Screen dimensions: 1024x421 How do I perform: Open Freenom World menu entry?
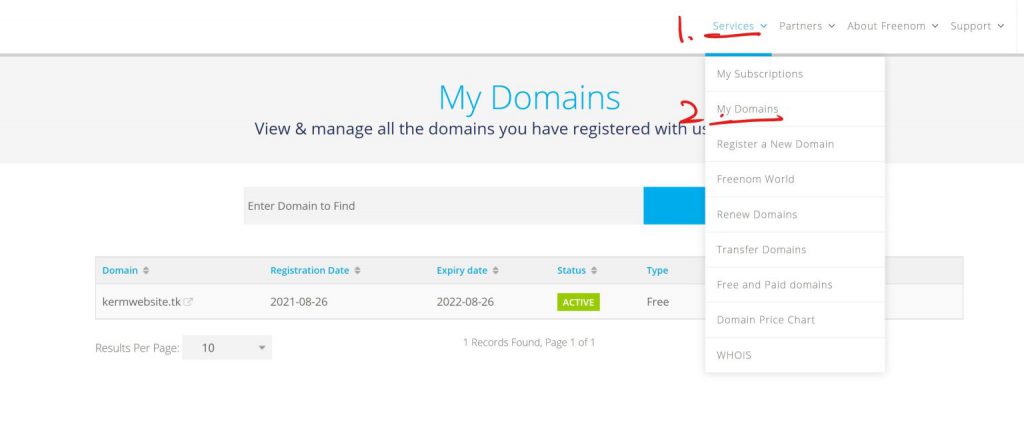[755, 179]
